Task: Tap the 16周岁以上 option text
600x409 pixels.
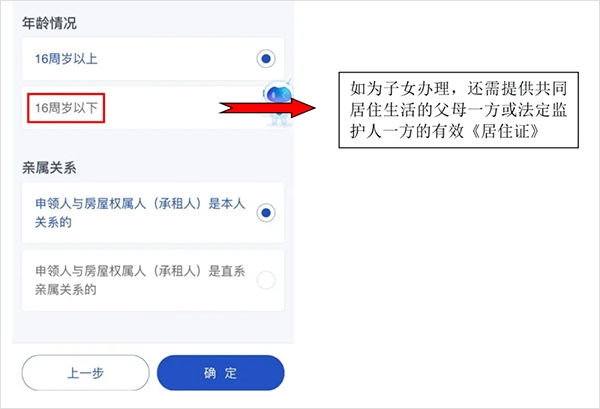Action: pyautogui.click(x=66, y=59)
